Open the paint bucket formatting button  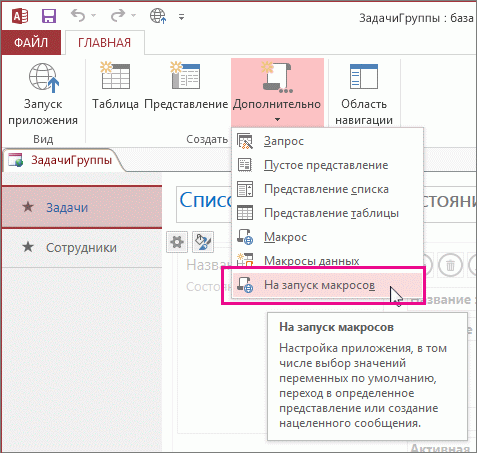[203, 242]
